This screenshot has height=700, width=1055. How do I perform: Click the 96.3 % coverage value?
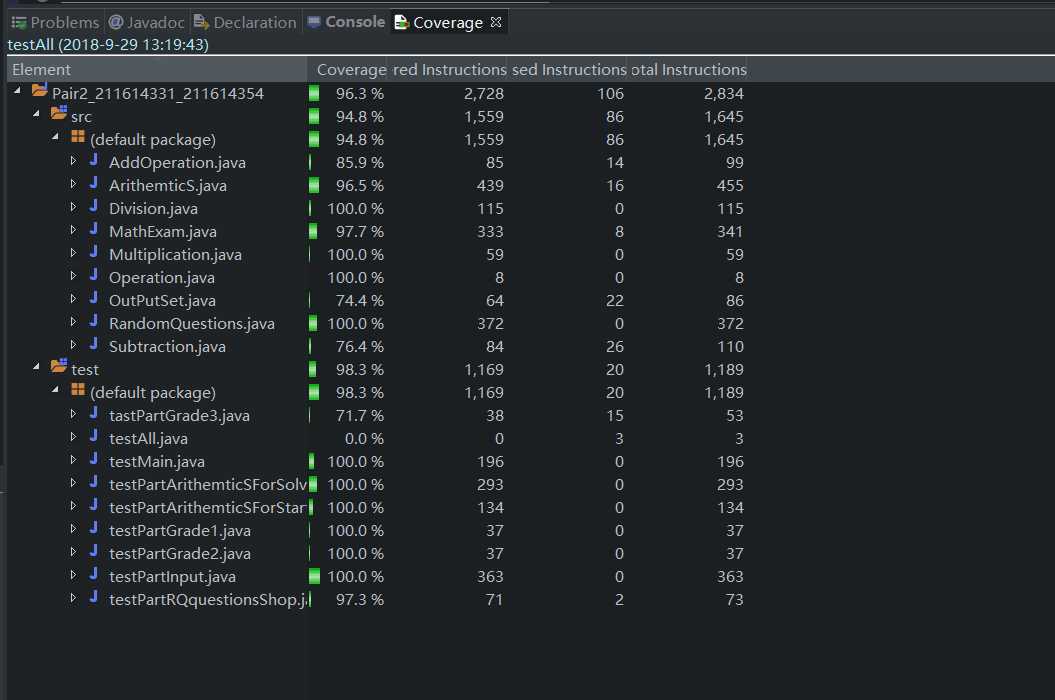359,94
